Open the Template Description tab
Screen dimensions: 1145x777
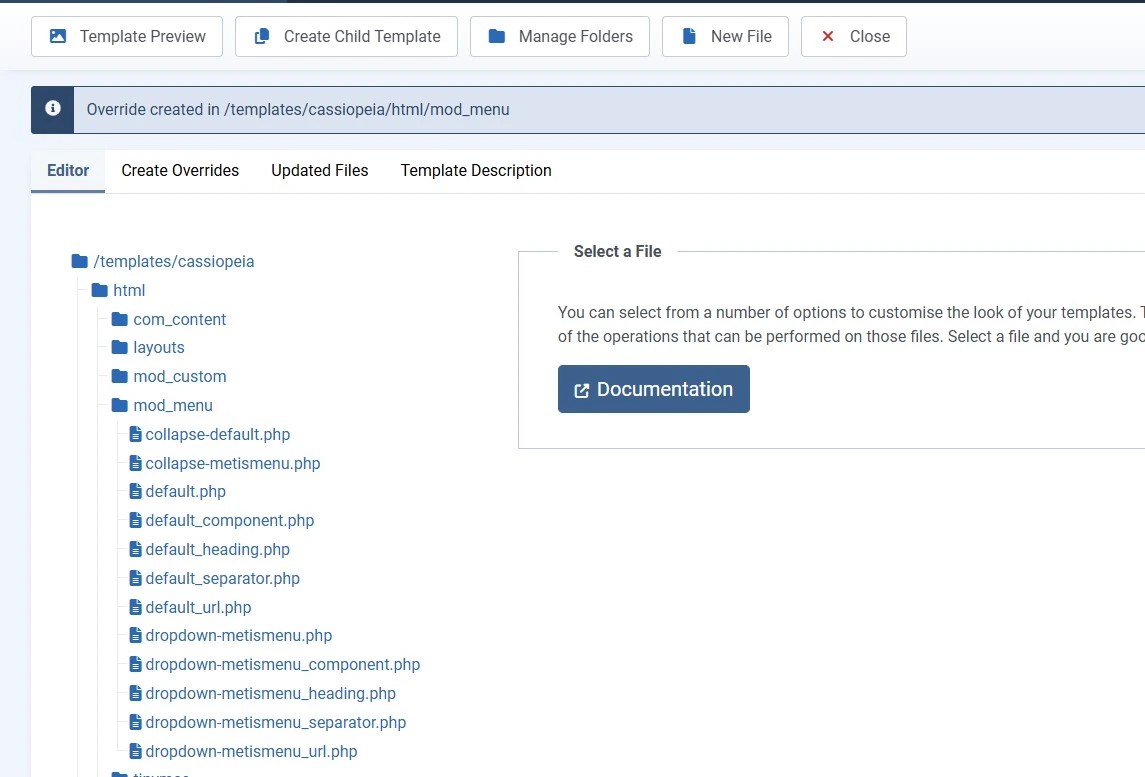[x=476, y=171]
